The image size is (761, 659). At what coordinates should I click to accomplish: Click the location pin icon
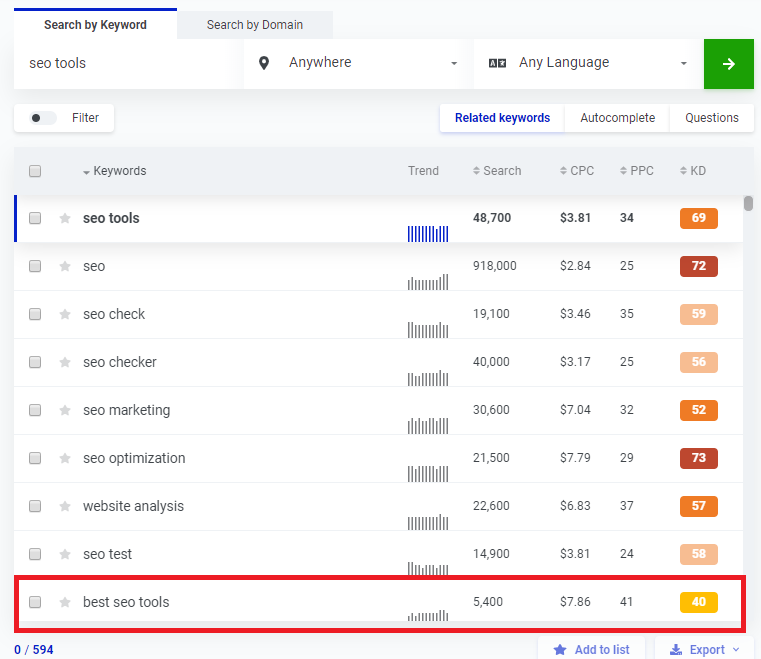click(x=264, y=63)
